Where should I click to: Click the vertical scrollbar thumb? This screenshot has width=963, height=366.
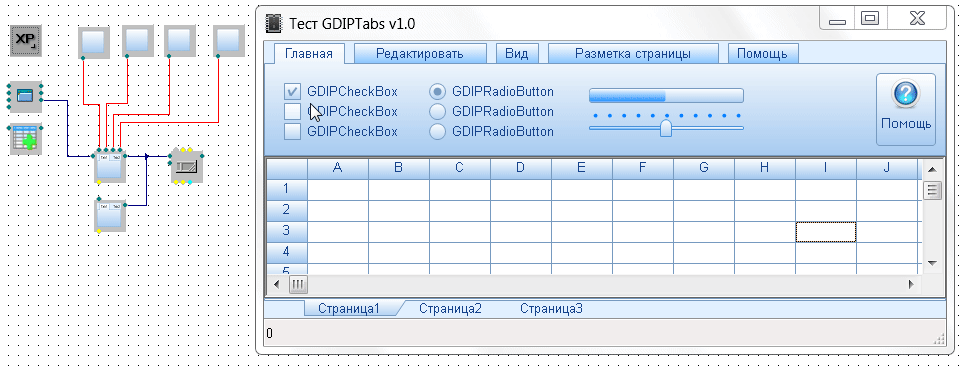[932, 190]
